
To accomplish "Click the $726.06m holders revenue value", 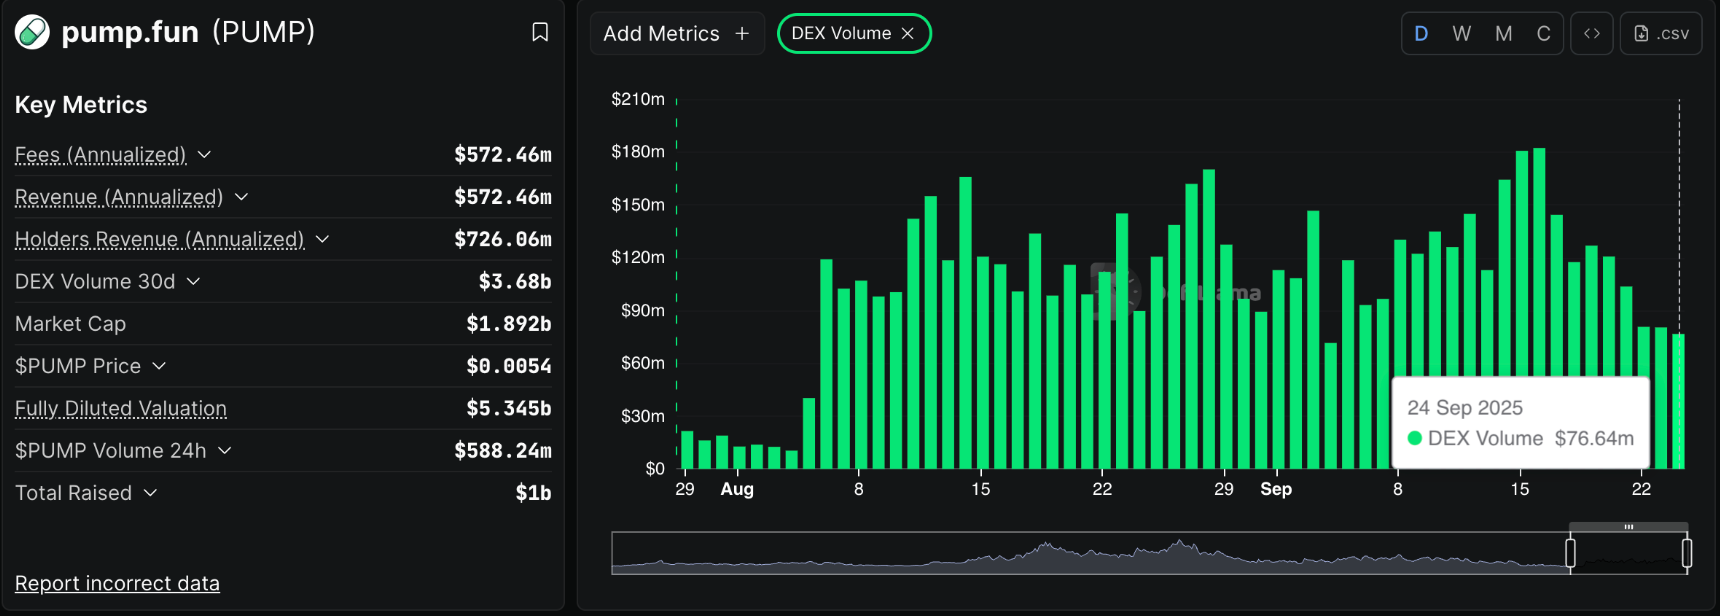I will tap(503, 239).
